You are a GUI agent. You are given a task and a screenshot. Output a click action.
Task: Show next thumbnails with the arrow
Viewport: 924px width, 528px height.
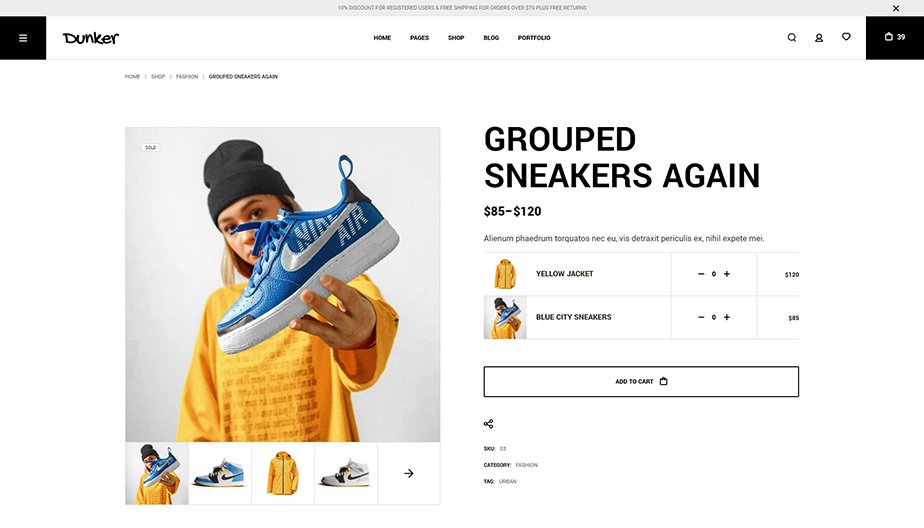point(408,473)
